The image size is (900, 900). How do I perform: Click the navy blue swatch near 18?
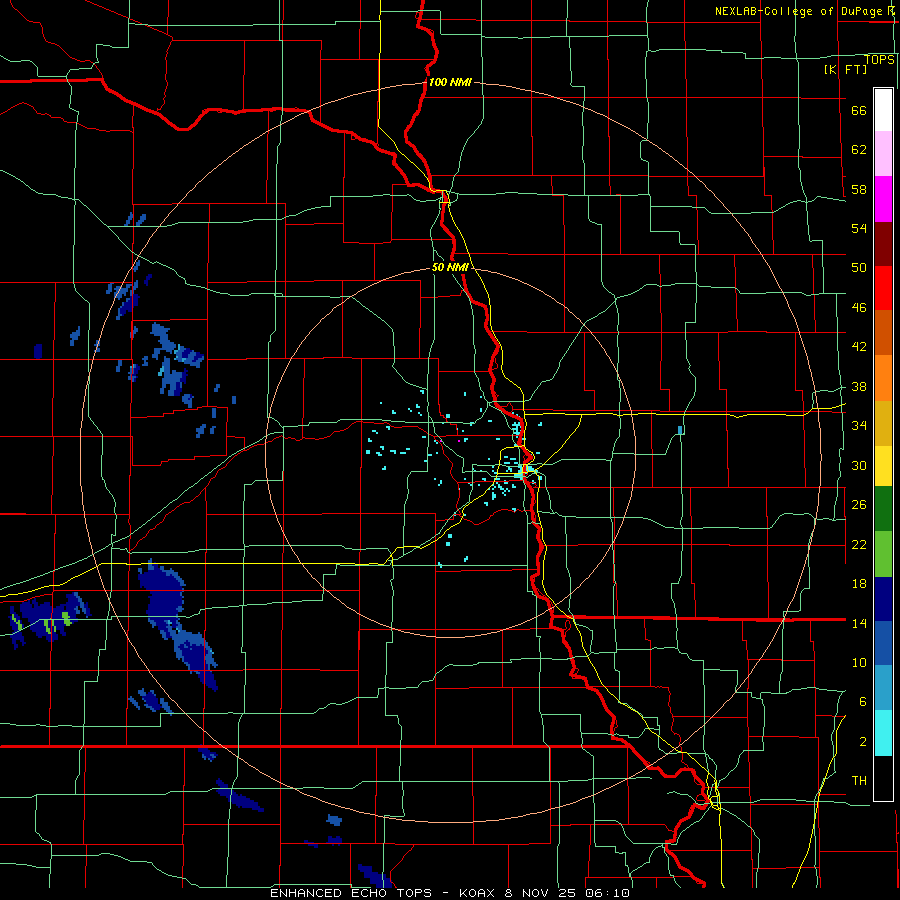883,599
